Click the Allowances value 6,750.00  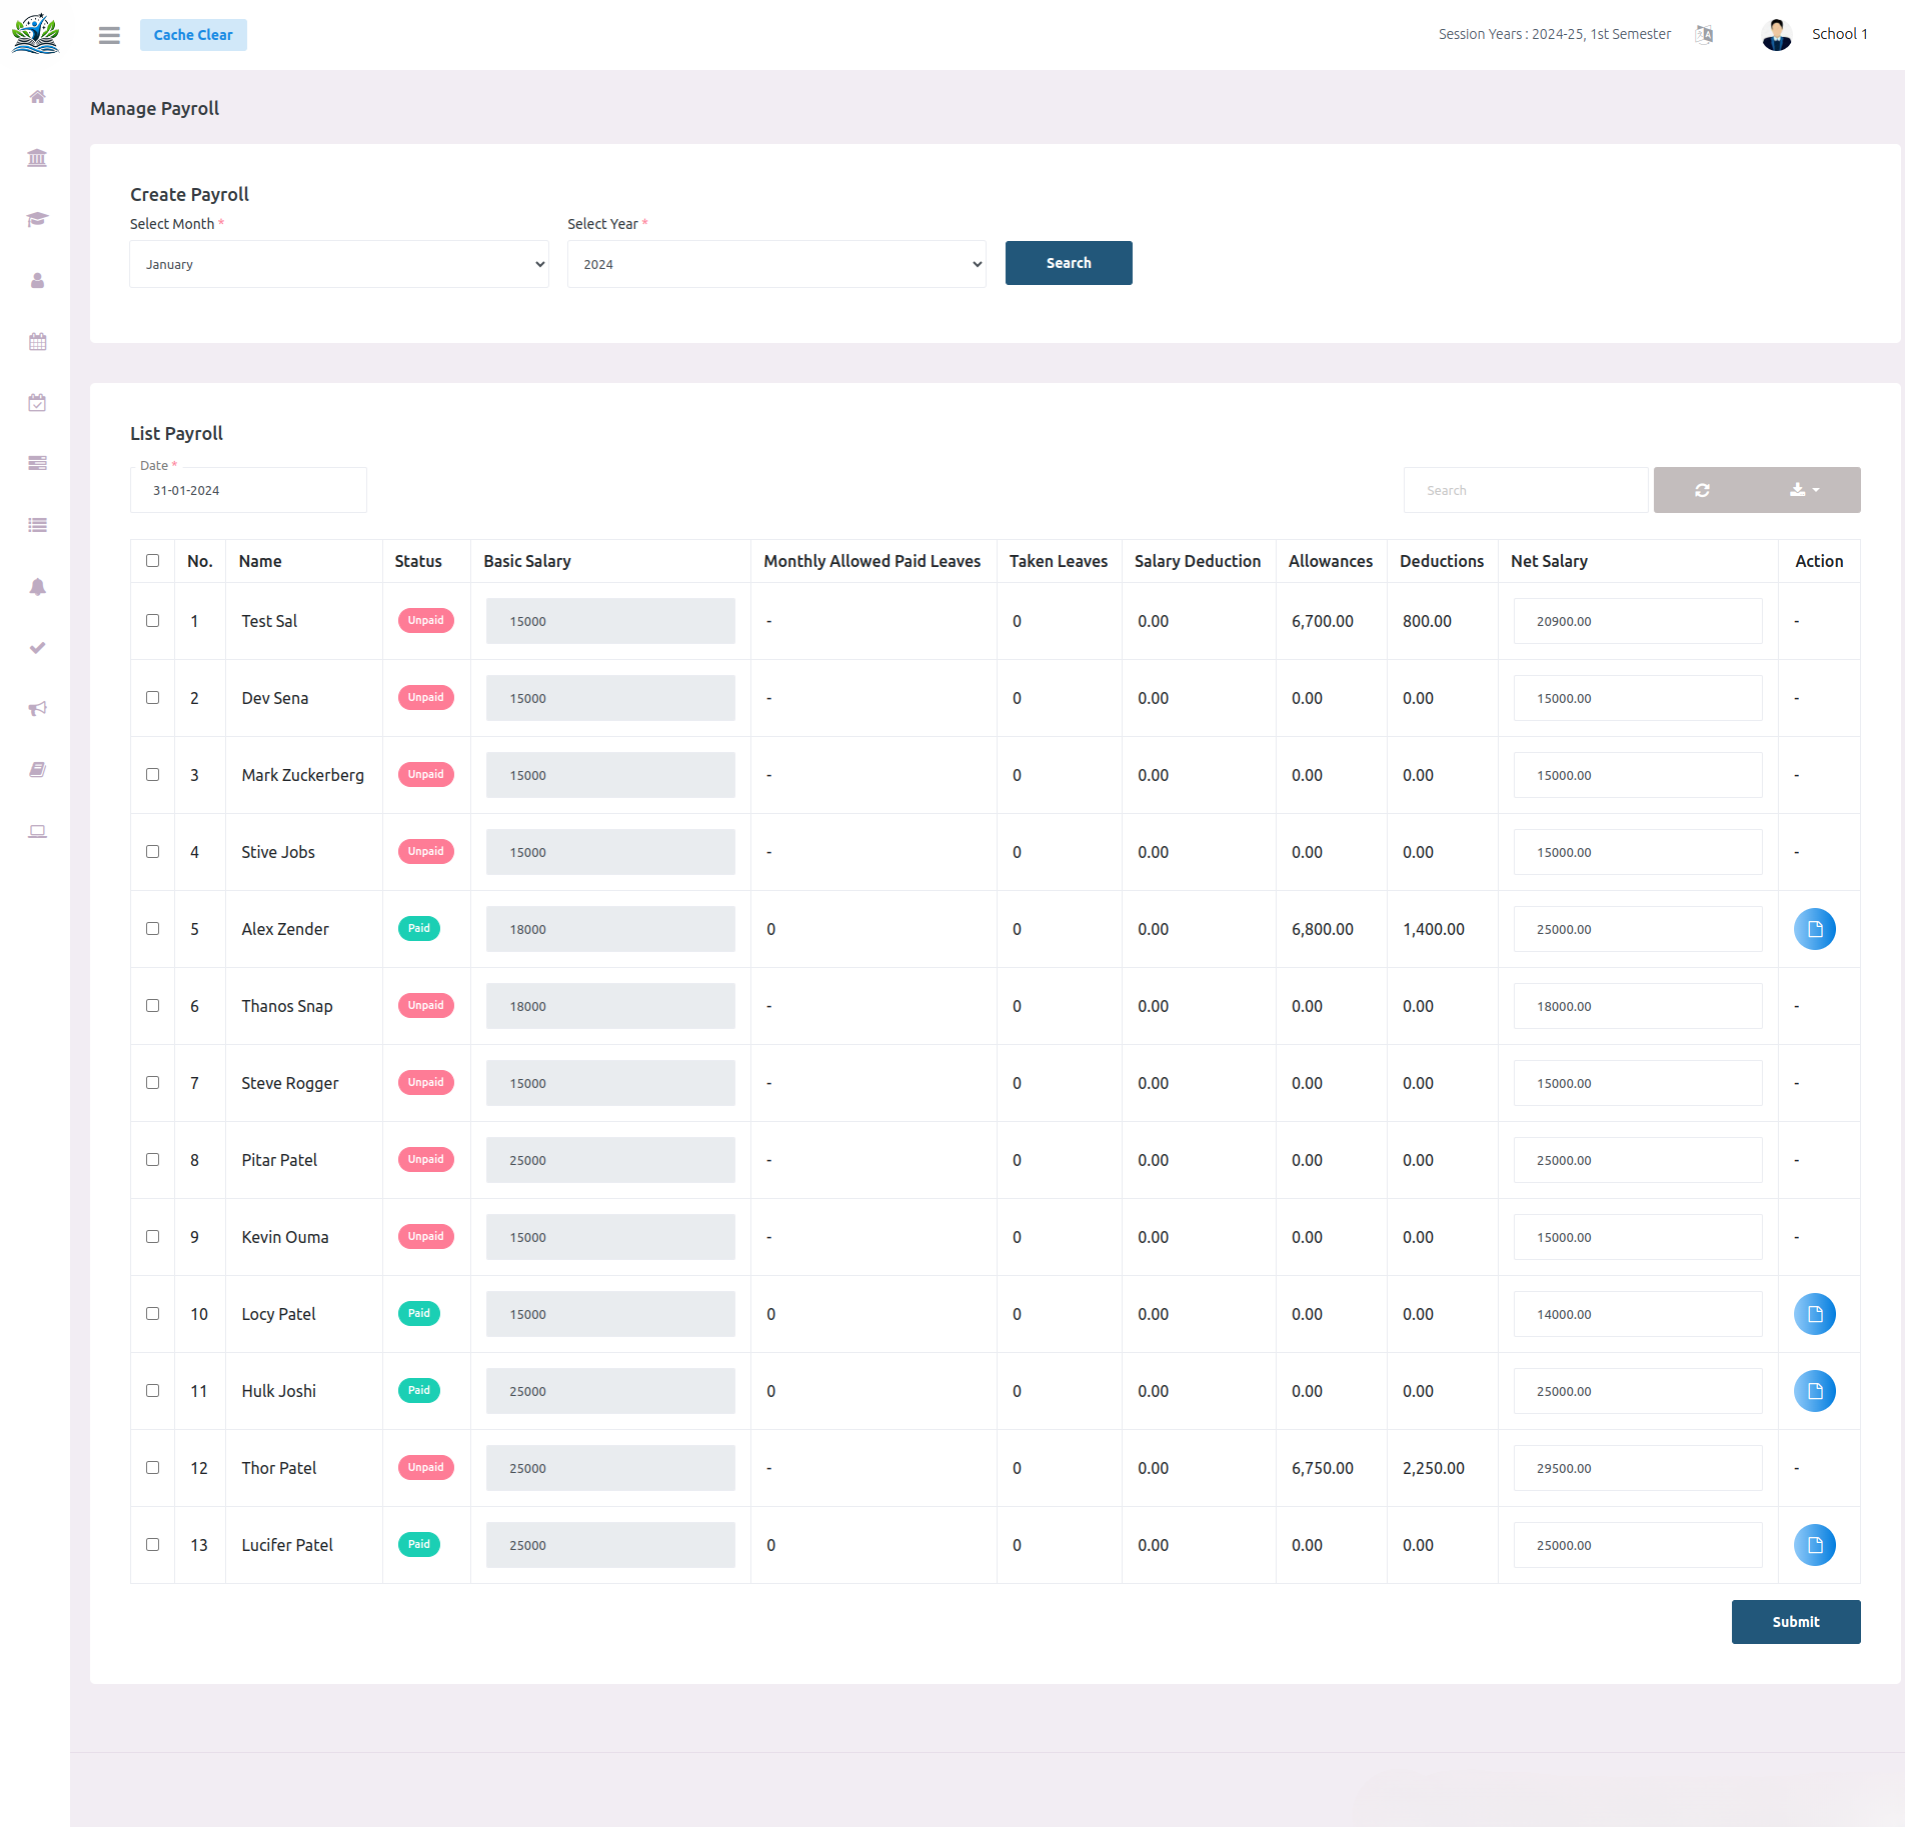(x=1322, y=1468)
